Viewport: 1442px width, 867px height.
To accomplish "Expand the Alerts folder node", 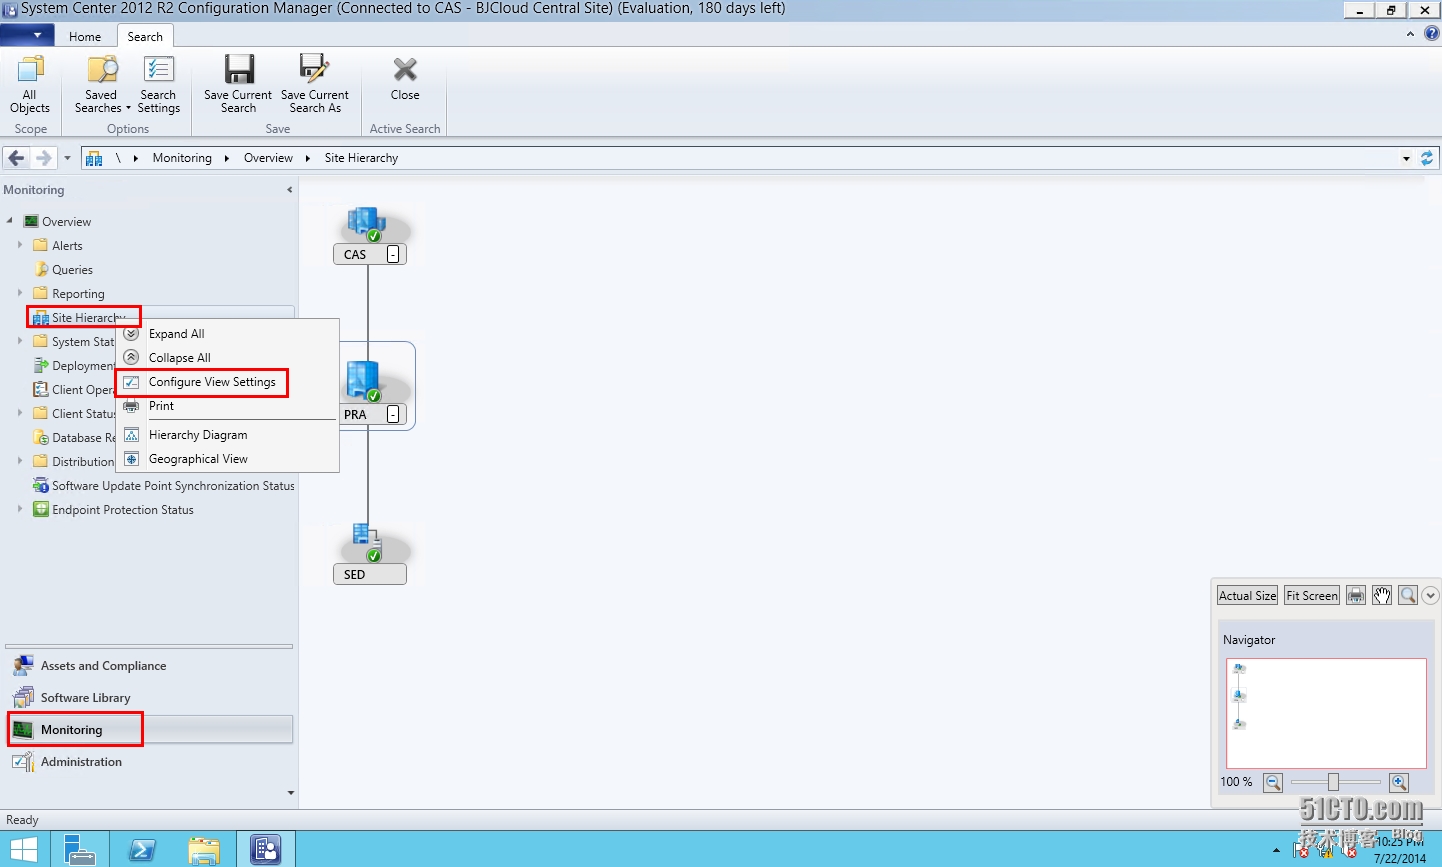I will coord(20,245).
